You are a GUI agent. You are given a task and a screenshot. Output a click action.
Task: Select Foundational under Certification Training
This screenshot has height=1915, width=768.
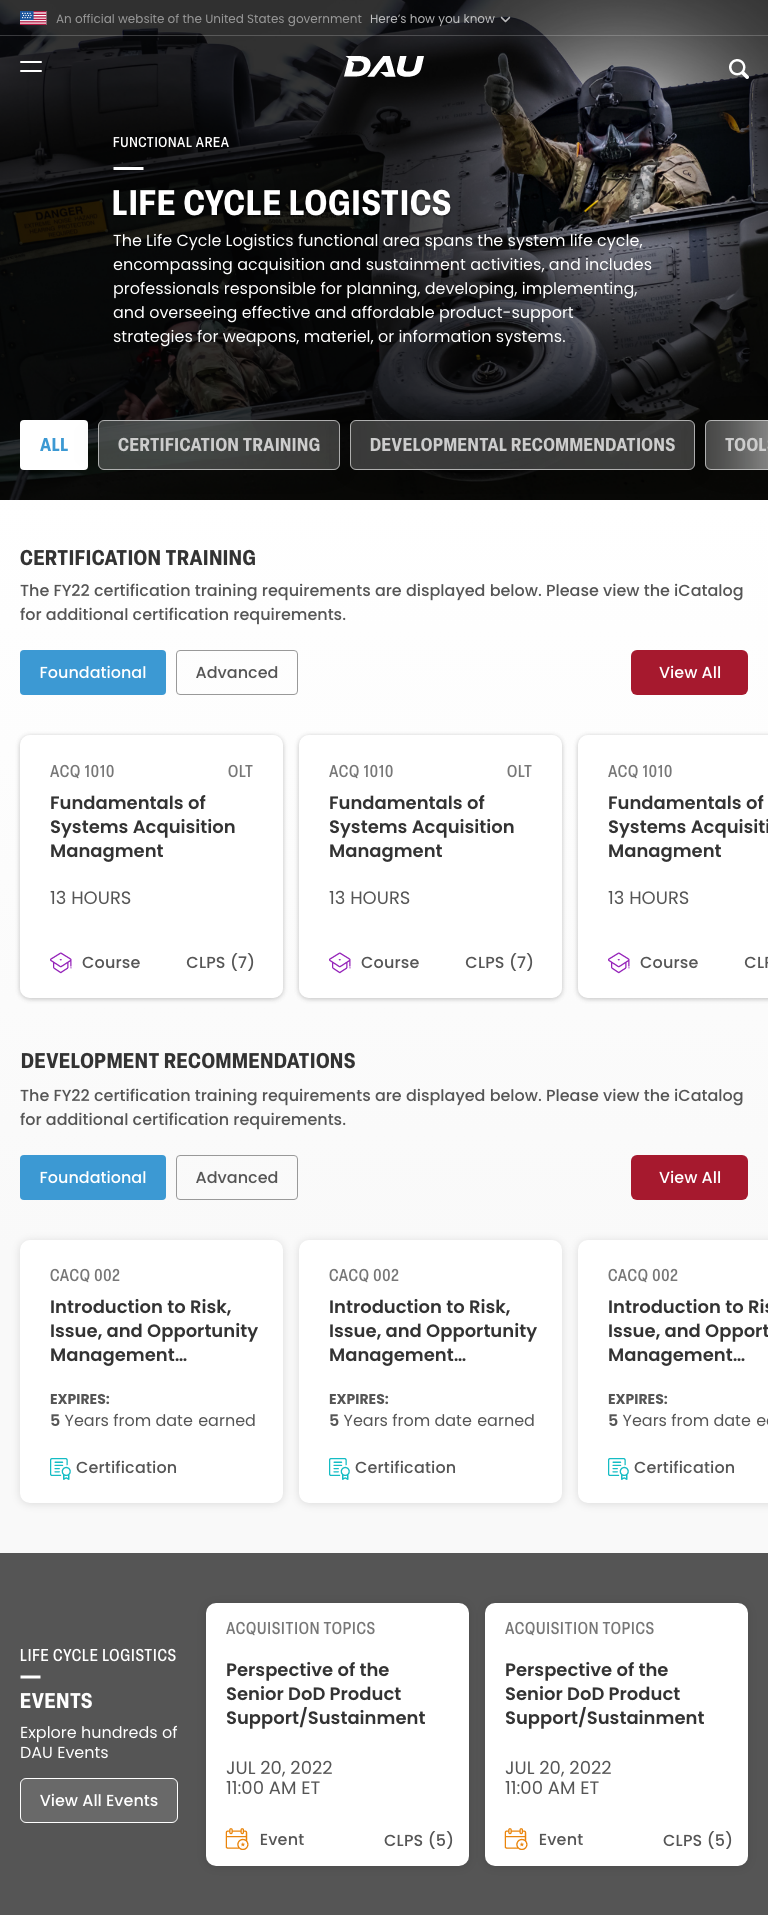(x=93, y=672)
